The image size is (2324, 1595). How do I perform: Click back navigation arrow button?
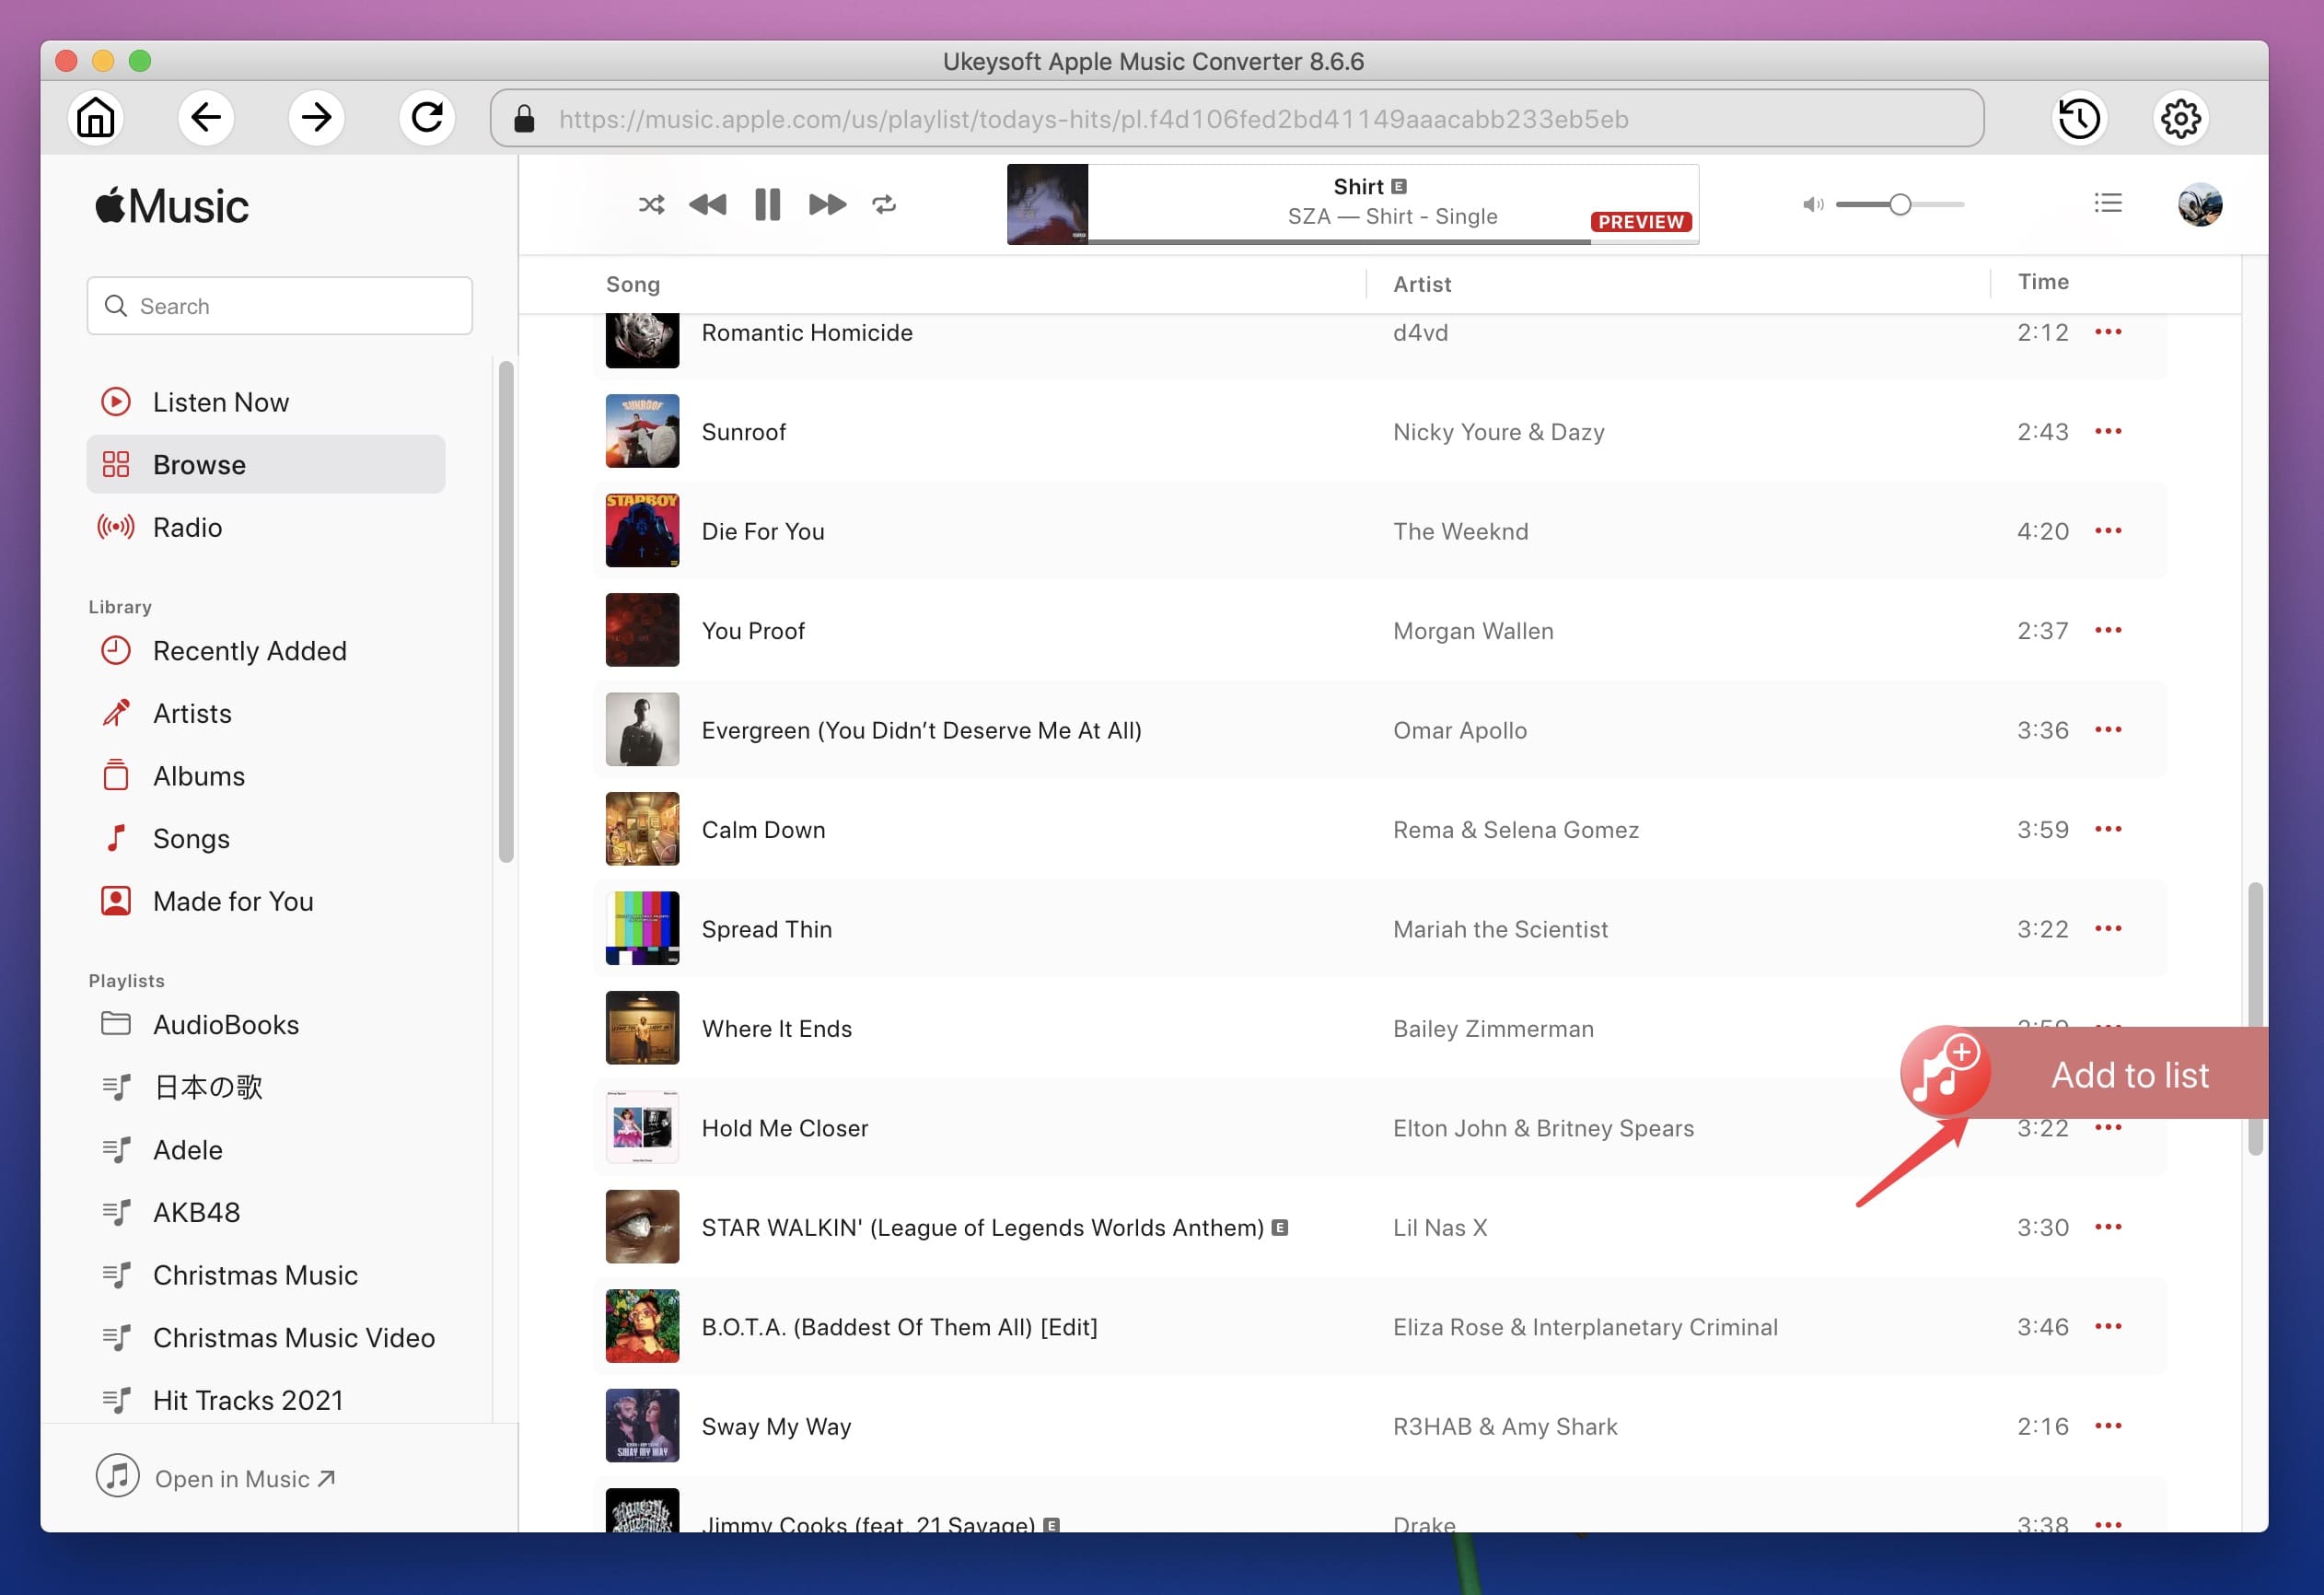pos(204,117)
